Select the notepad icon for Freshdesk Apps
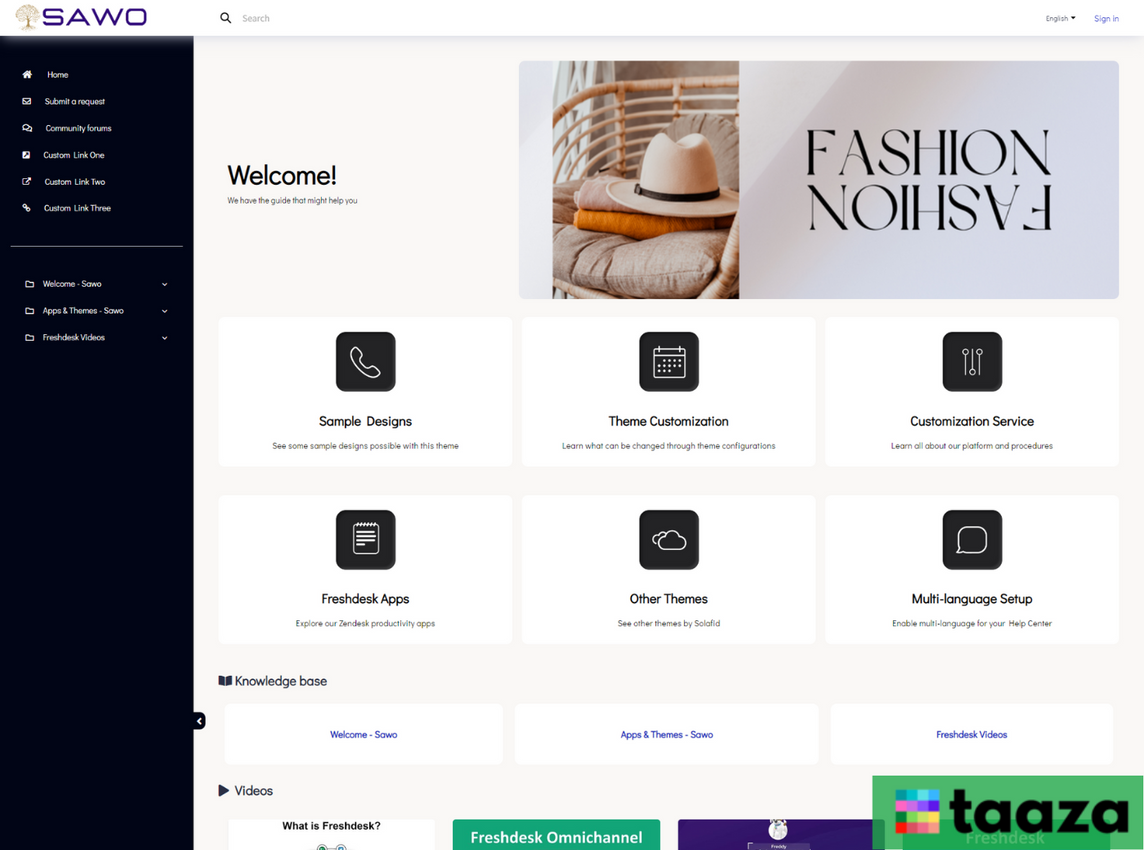Viewport: 1144px width, 850px height. (x=365, y=540)
